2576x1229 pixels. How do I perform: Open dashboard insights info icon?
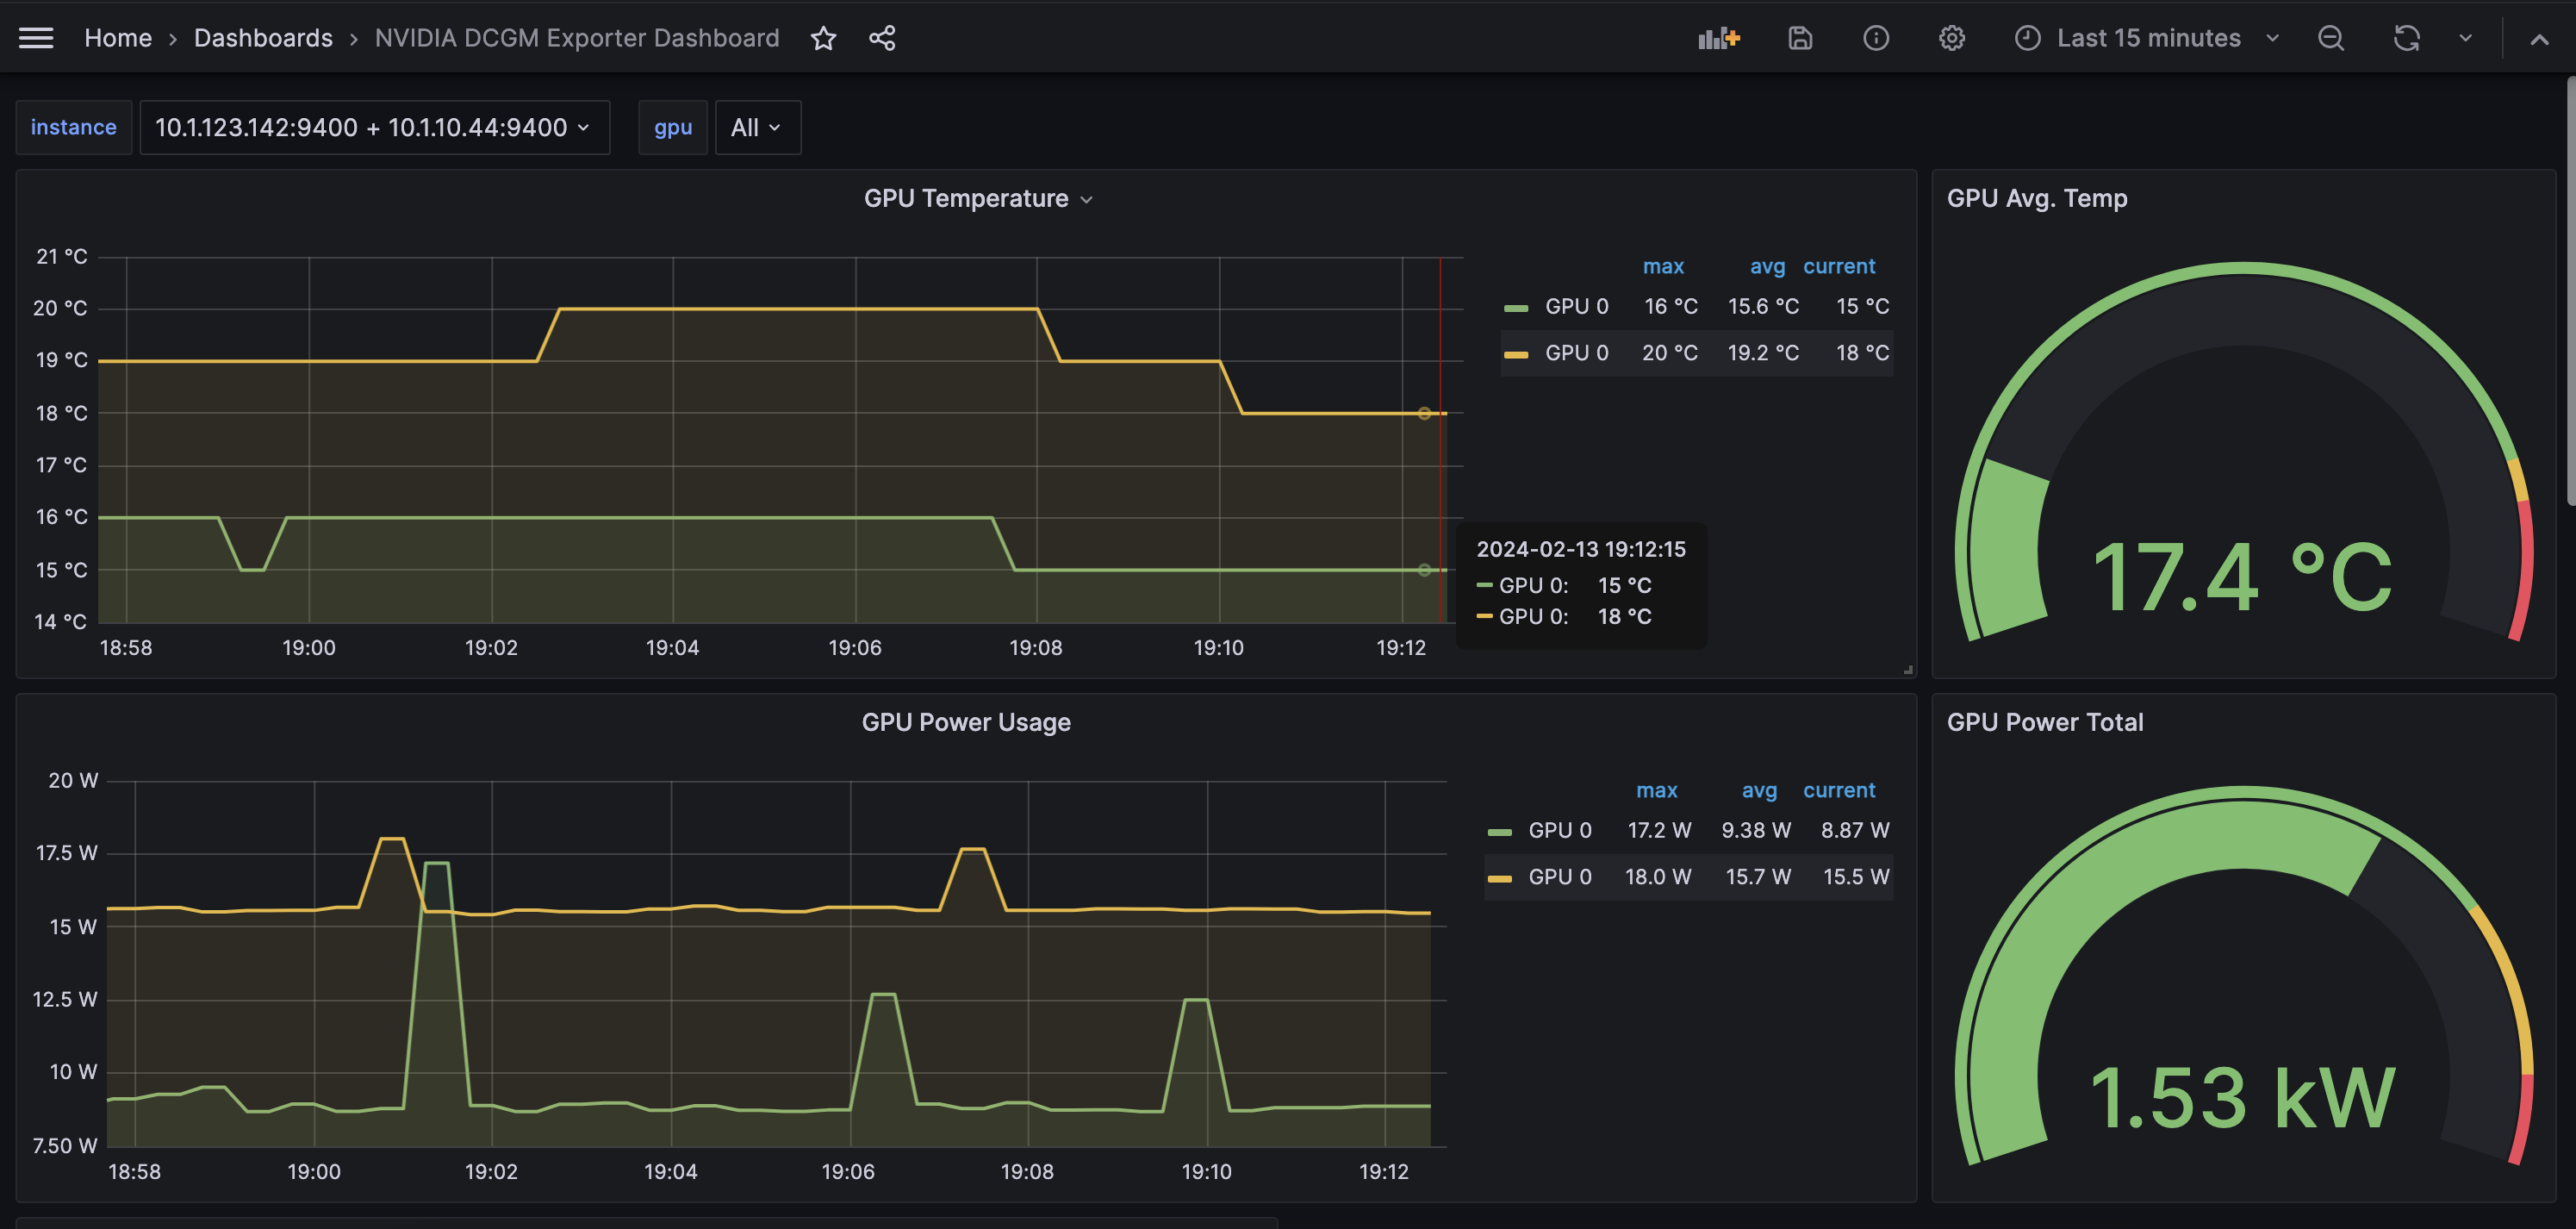coord(1876,38)
